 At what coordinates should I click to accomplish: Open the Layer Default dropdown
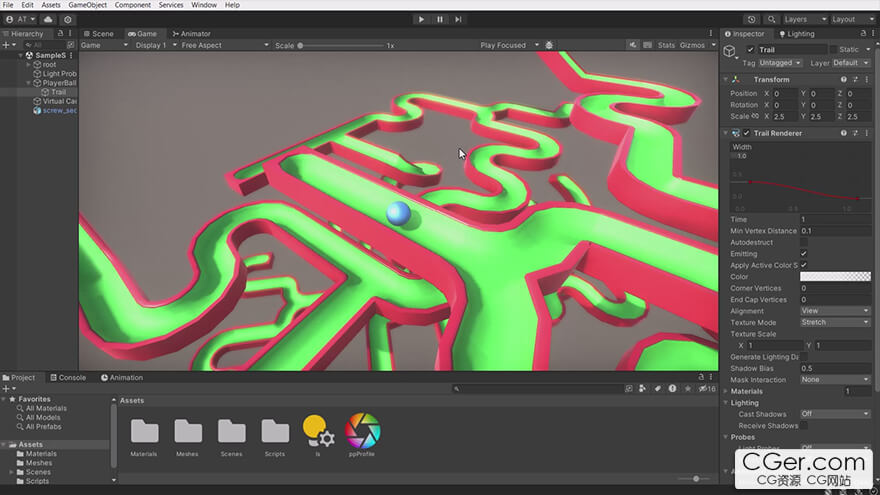851,63
